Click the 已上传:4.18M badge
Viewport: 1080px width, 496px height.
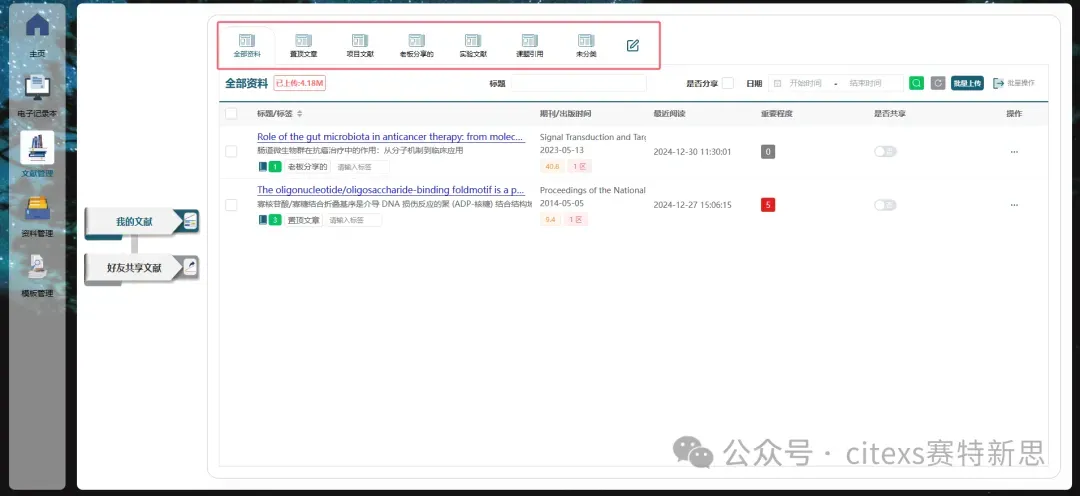pyautogui.click(x=300, y=83)
